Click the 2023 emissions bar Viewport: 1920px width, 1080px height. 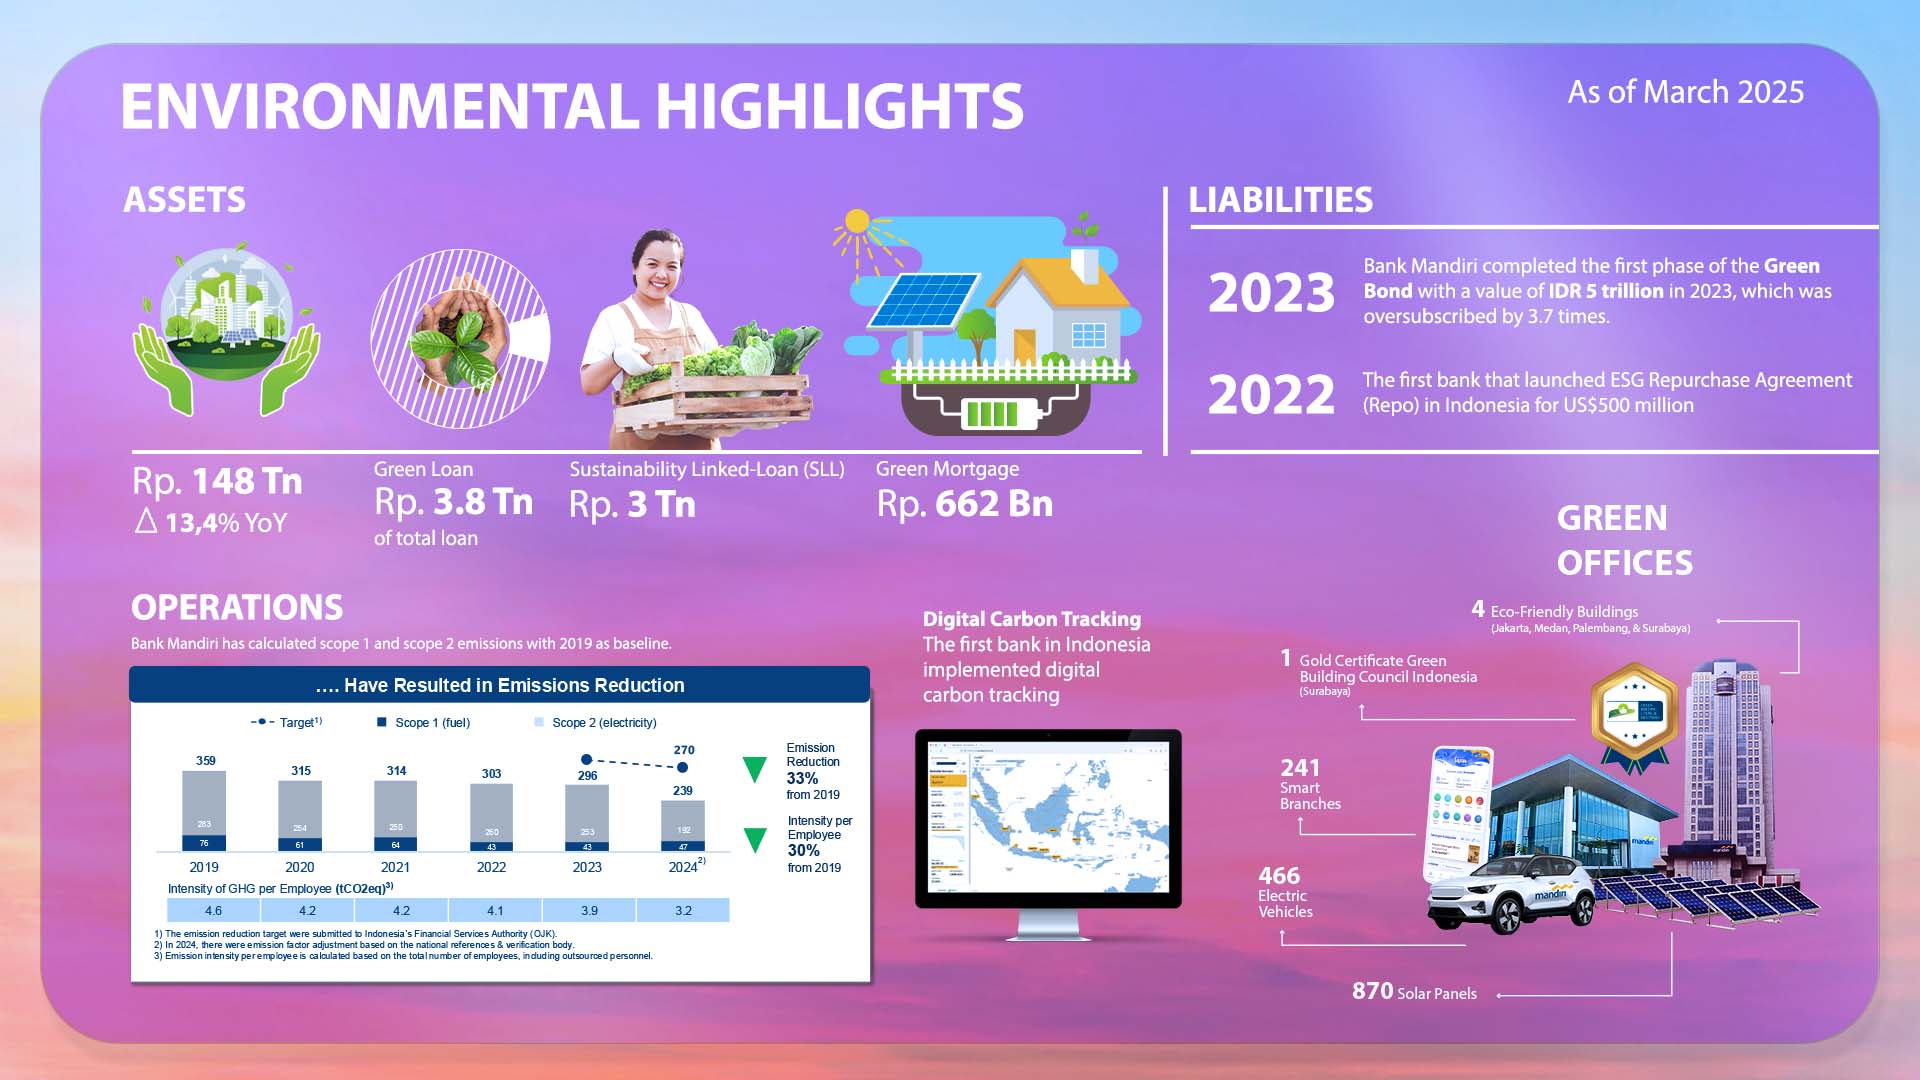click(587, 818)
